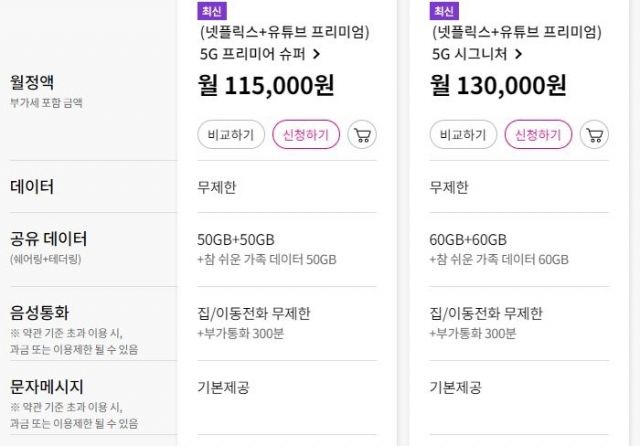Viewport: 640px width, 446px height.
Task: Click the 데이터 row label
Action: click(32, 187)
